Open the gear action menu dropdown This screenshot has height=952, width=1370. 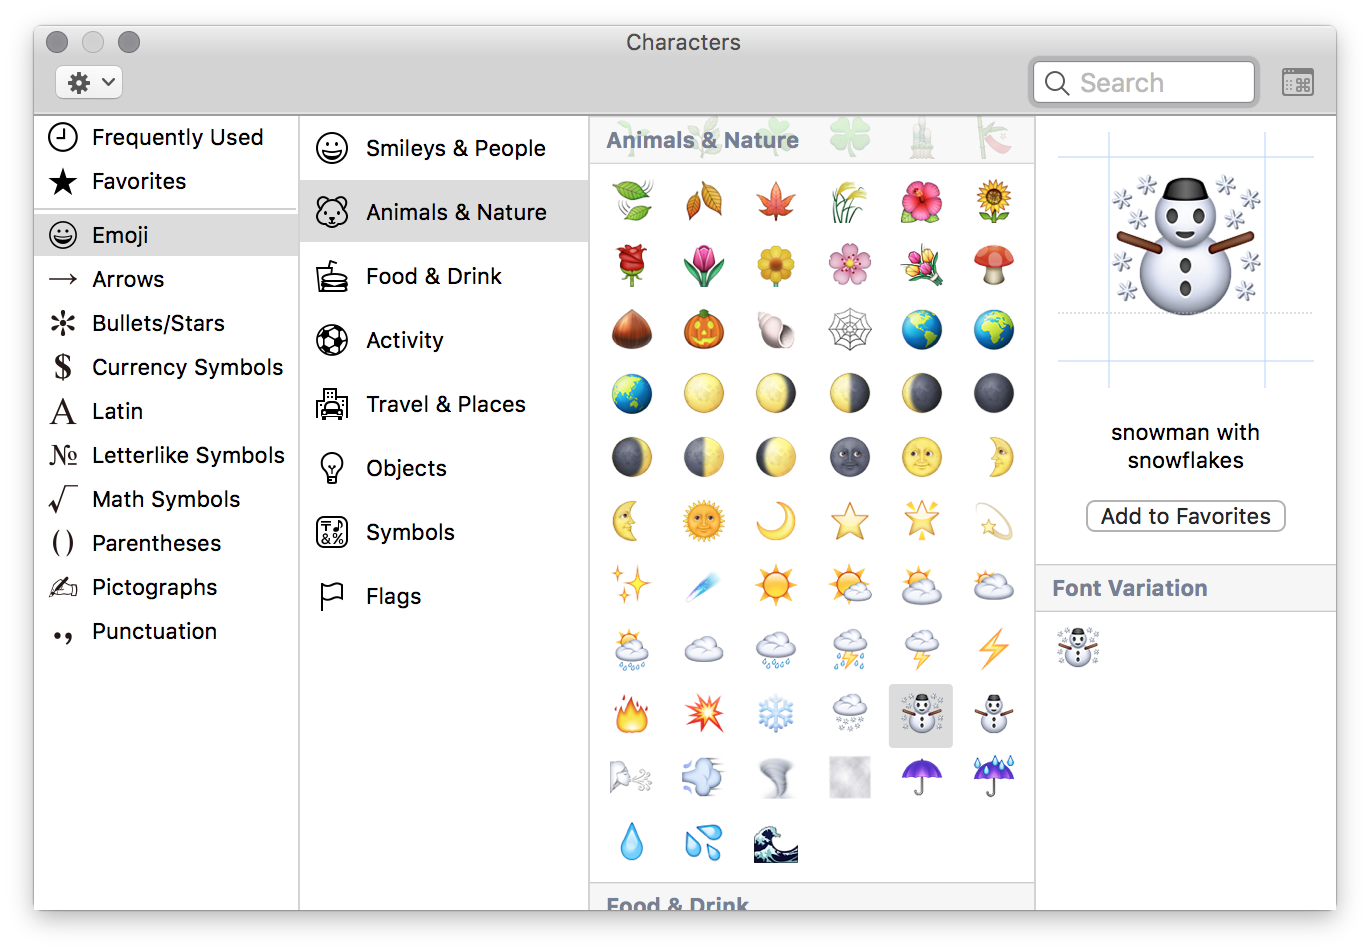coord(89,82)
